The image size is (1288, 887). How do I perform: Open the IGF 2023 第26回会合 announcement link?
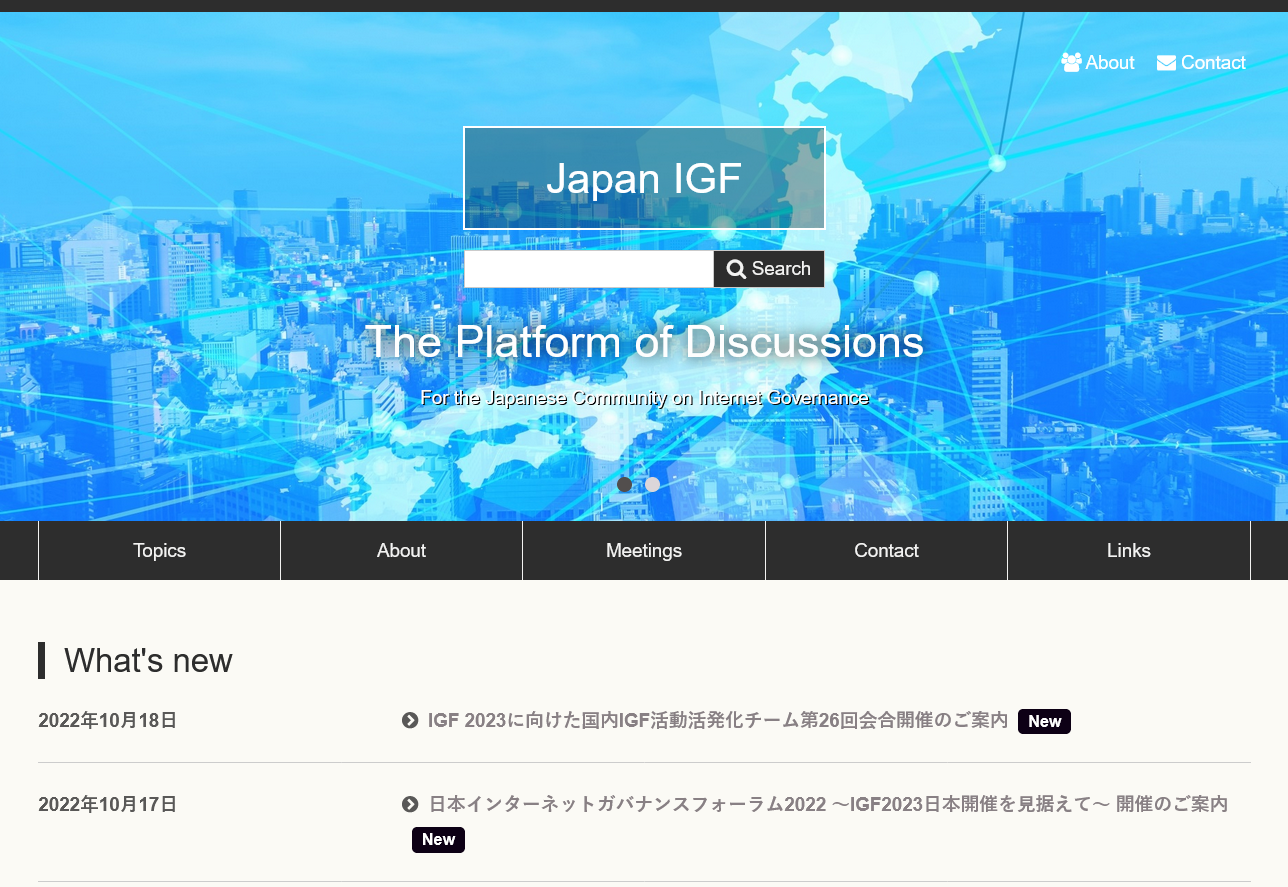[716, 719]
